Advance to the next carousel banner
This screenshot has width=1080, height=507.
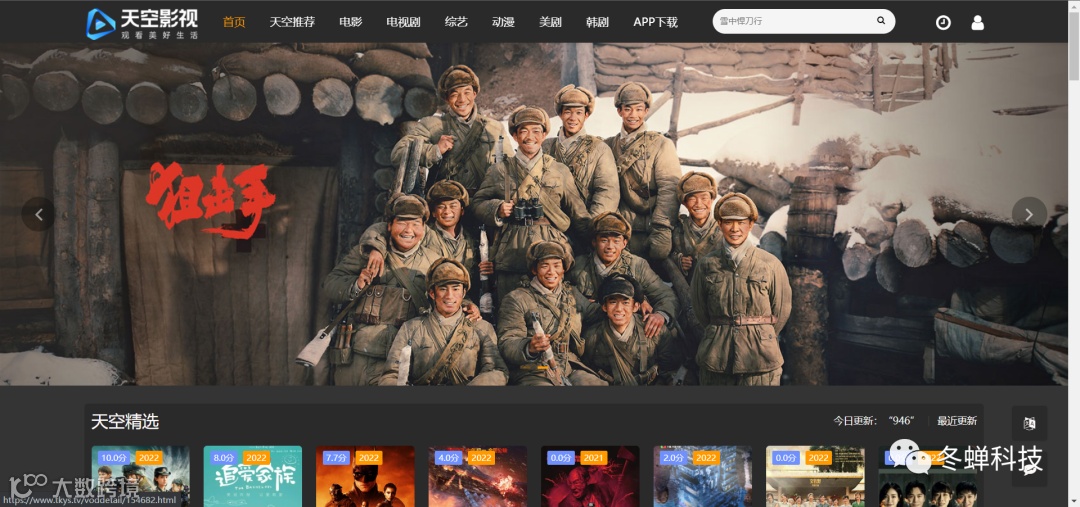click(x=1029, y=214)
